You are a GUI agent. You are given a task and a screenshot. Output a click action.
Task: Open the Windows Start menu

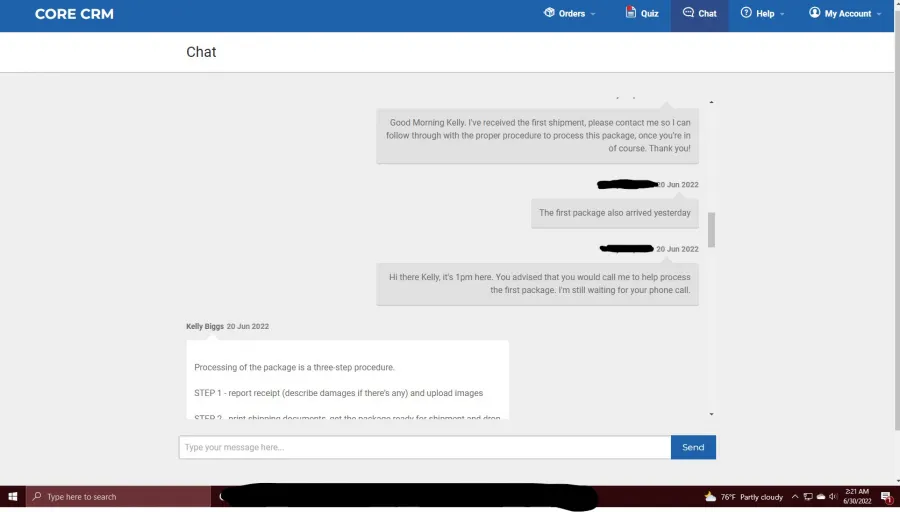[13, 497]
